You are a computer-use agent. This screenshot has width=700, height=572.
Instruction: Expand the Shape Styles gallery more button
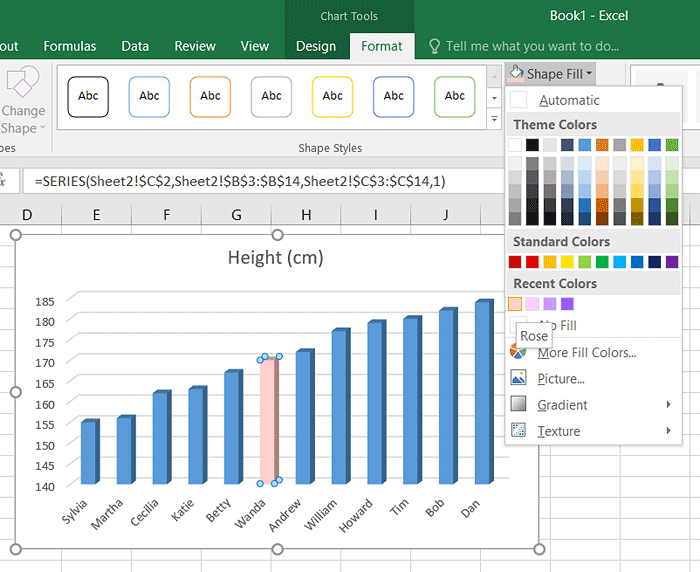point(493,119)
